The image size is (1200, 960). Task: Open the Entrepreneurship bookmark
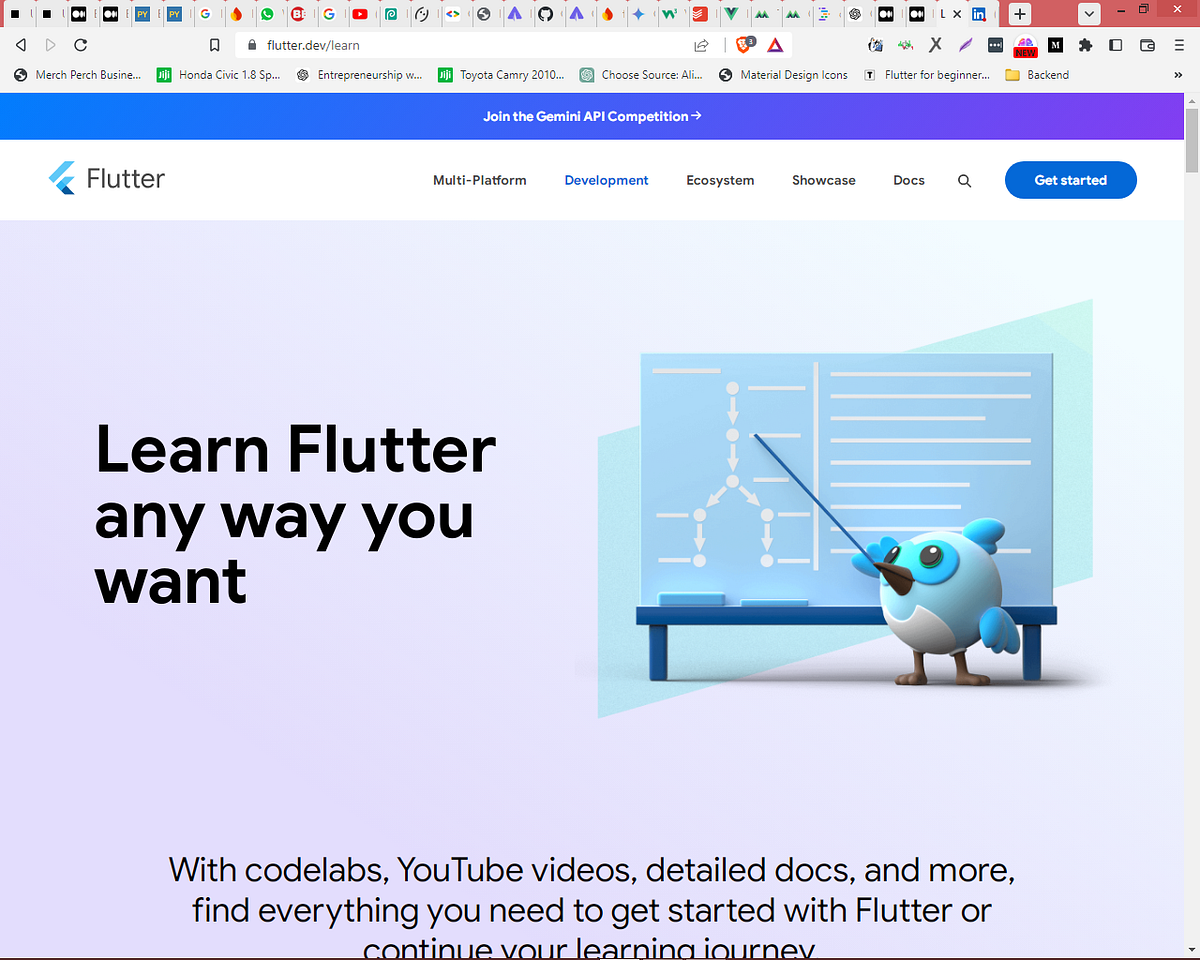[x=360, y=75]
